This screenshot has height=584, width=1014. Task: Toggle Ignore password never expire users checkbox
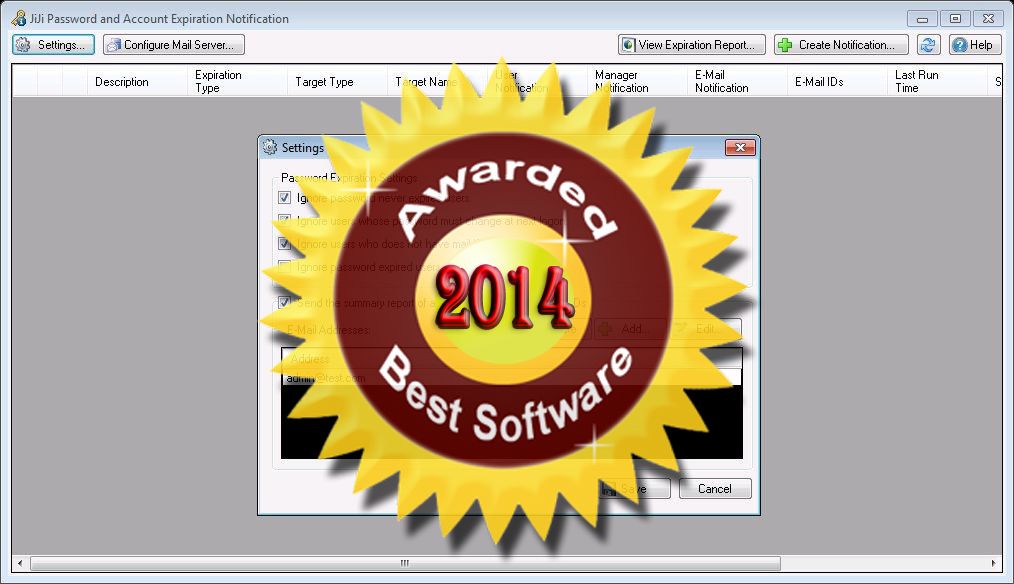point(285,197)
